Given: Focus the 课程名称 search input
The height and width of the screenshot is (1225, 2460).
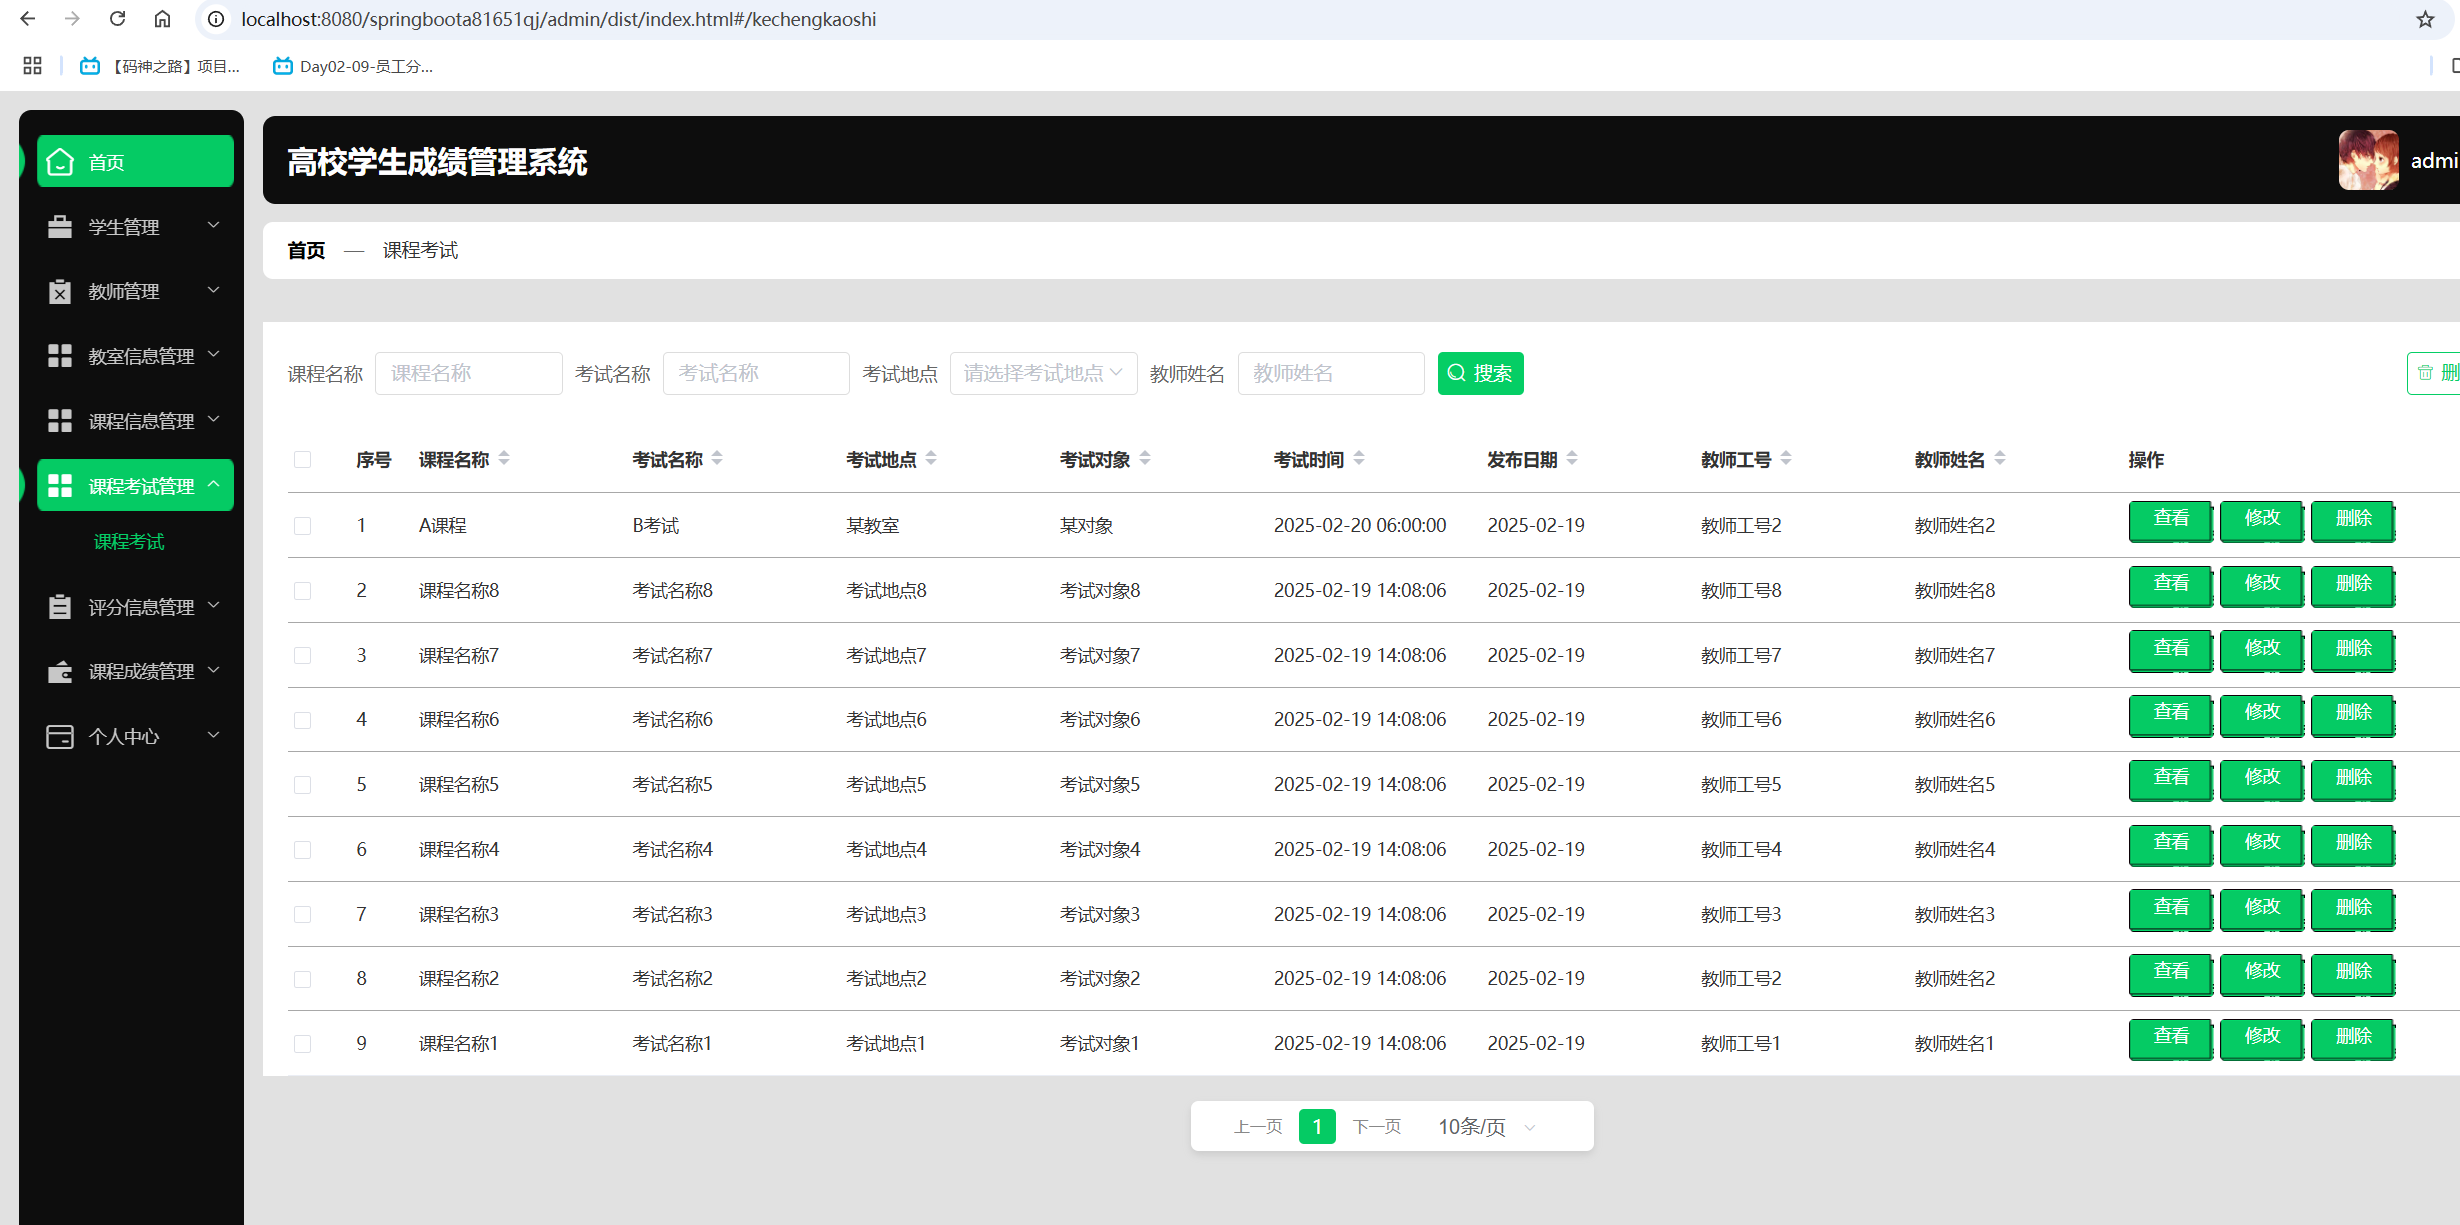Looking at the screenshot, I should (468, 373).
